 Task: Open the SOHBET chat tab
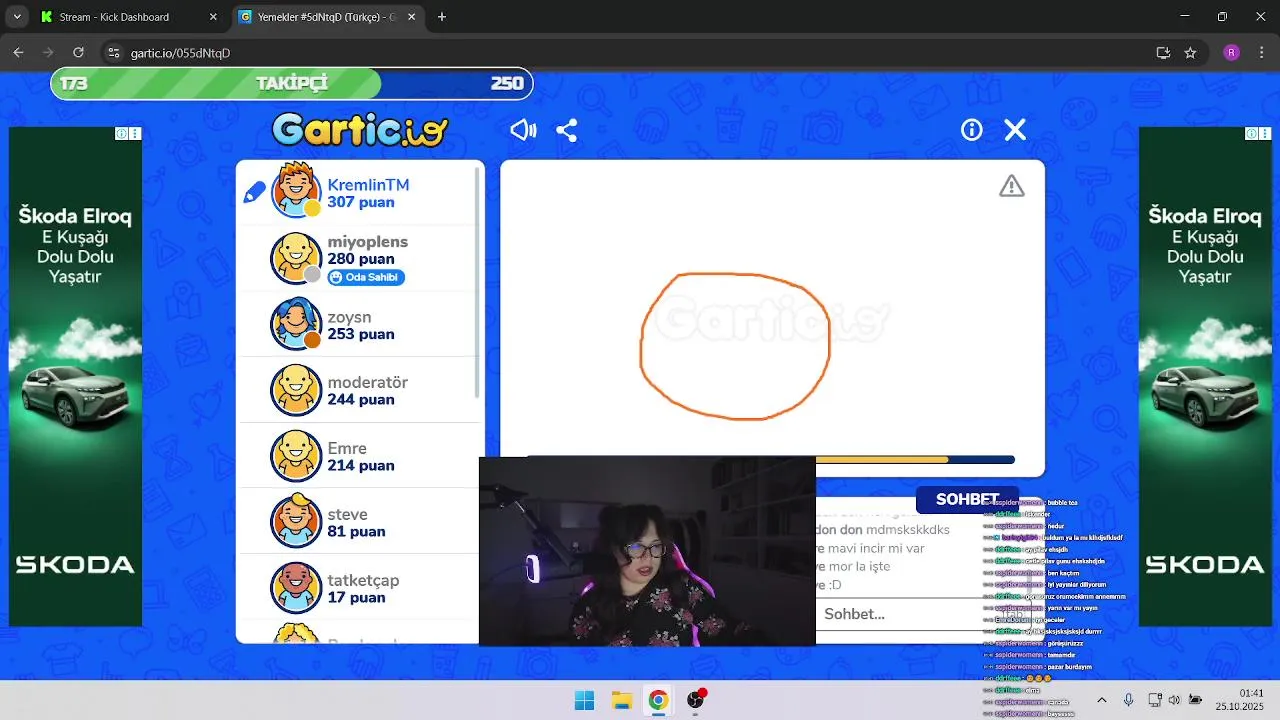pos(967,499)
